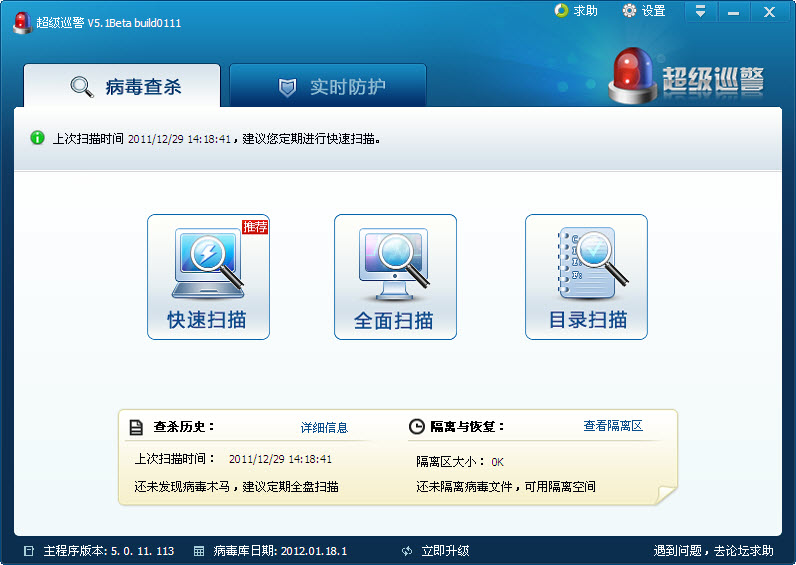796x565 pixels.
Task: Minimize the 超级巡警 window
Action: pyautogui.click(x=733, y=12)
